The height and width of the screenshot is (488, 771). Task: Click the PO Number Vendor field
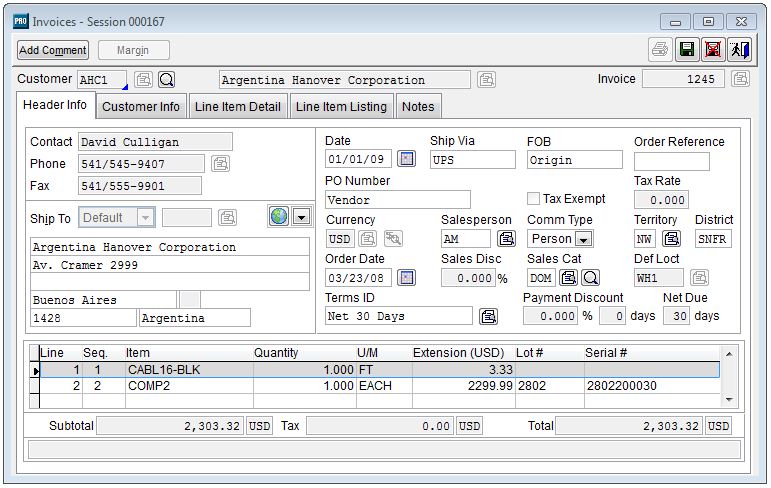coord(397,200)
